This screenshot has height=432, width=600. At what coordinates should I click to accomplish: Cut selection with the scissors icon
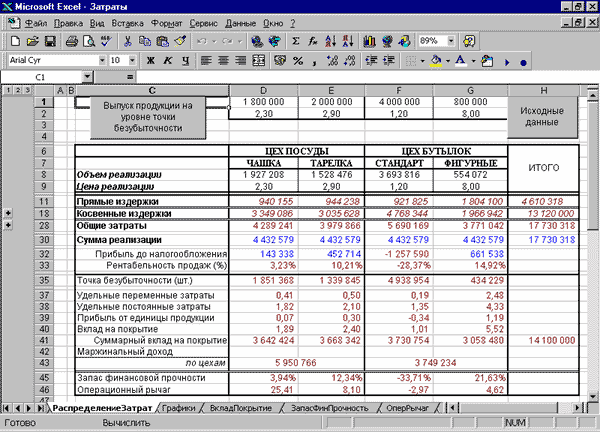127,41
